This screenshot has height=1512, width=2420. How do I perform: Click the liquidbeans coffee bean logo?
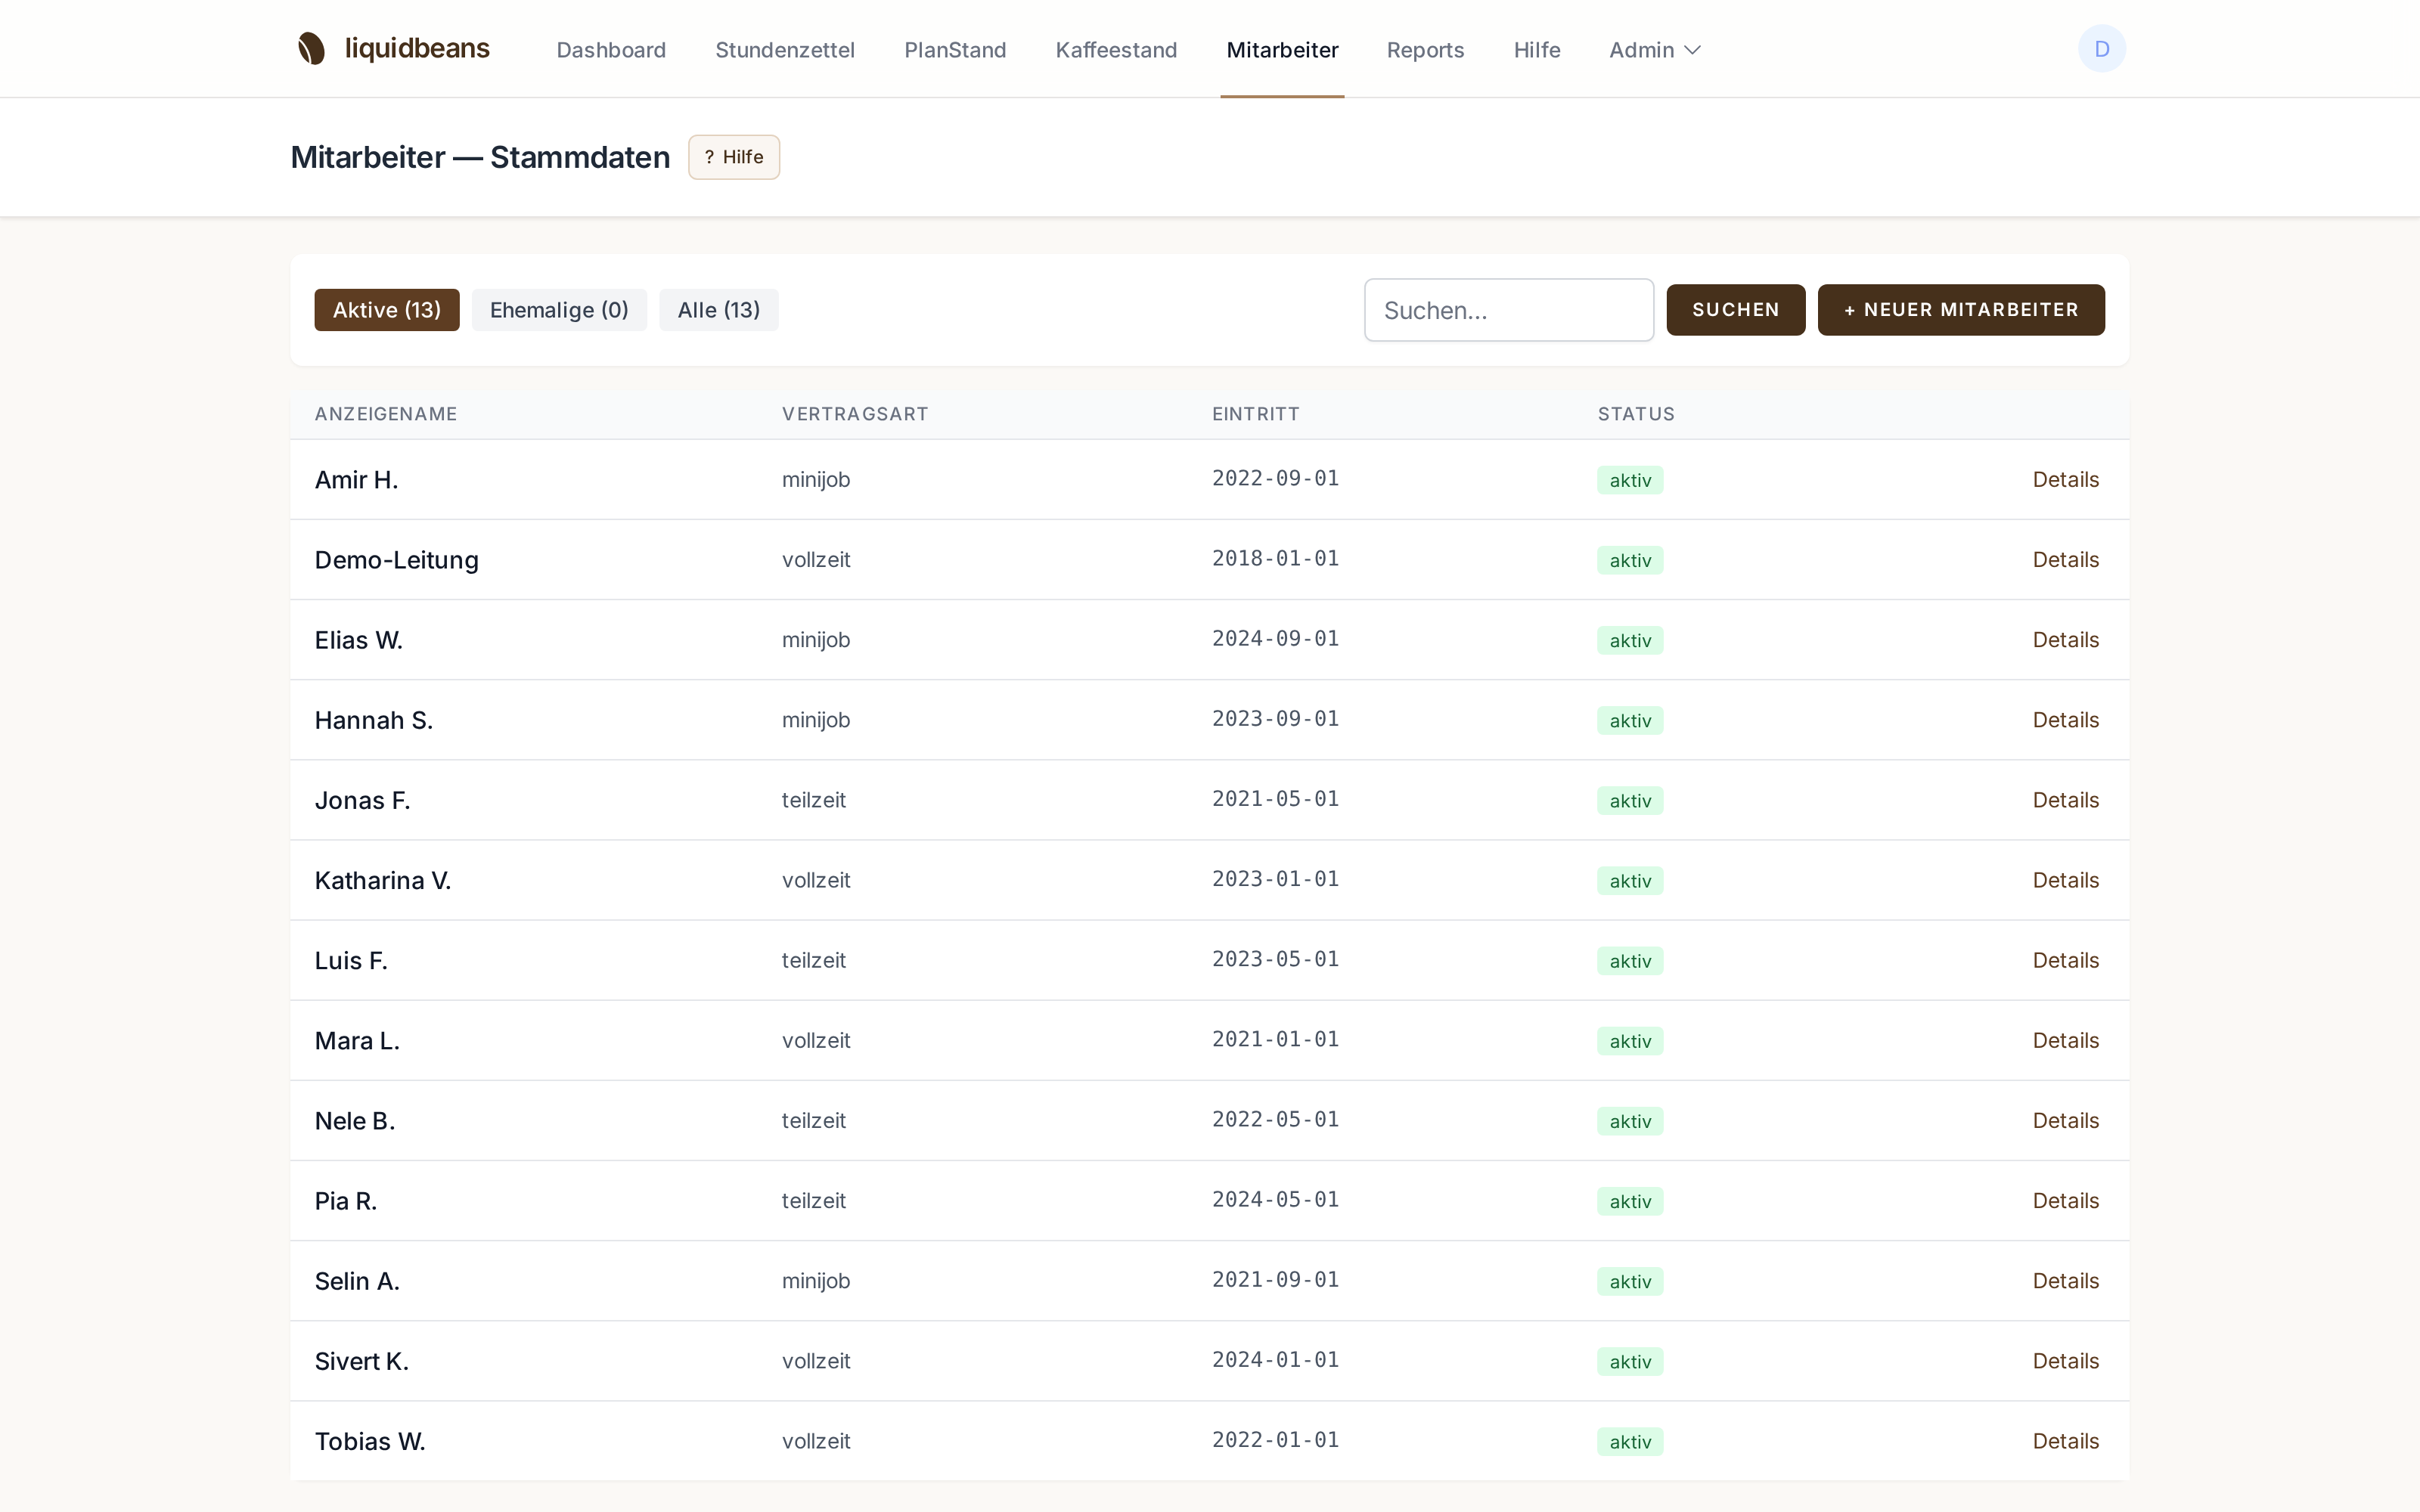[x=311, y=49]
